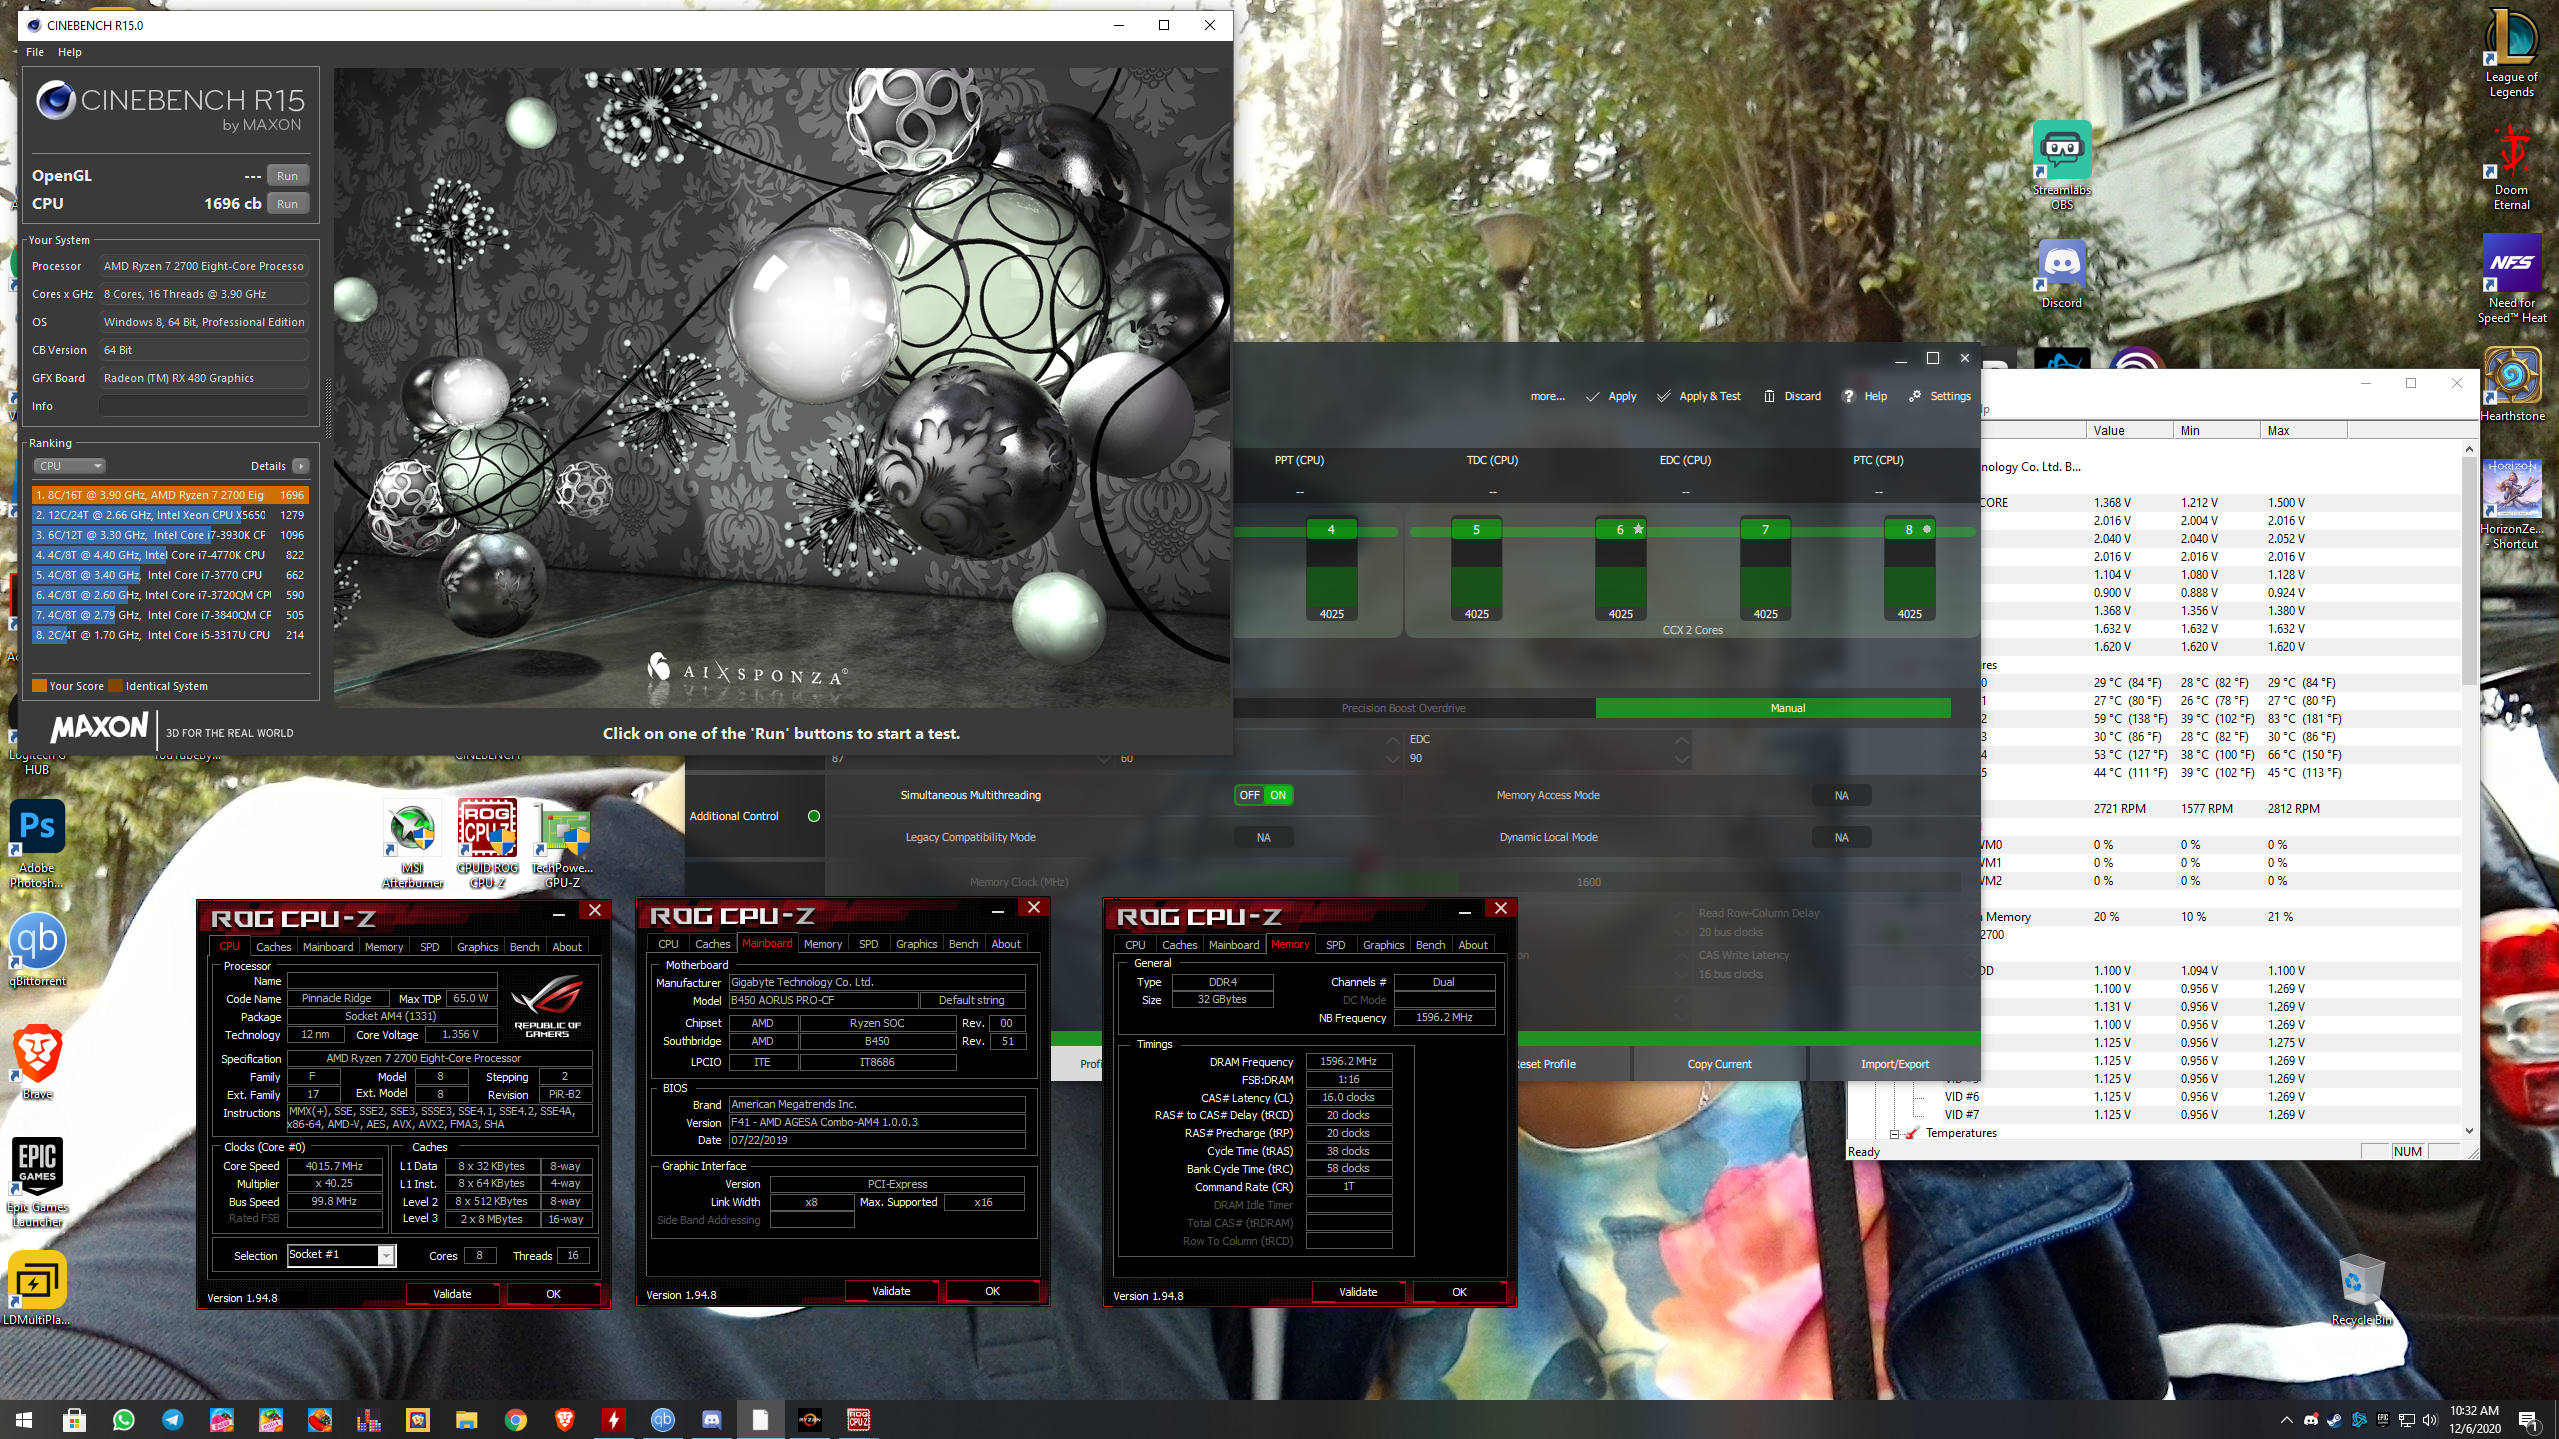This screenshot has width=2559, height=1439.
Task: Select the Brave browser desktop icon
Action: 37,1062
